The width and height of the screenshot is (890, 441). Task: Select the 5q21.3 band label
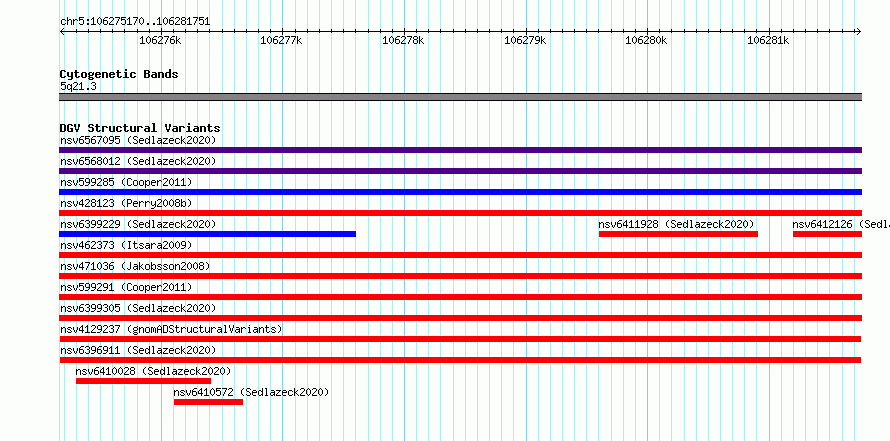point(78,86)
